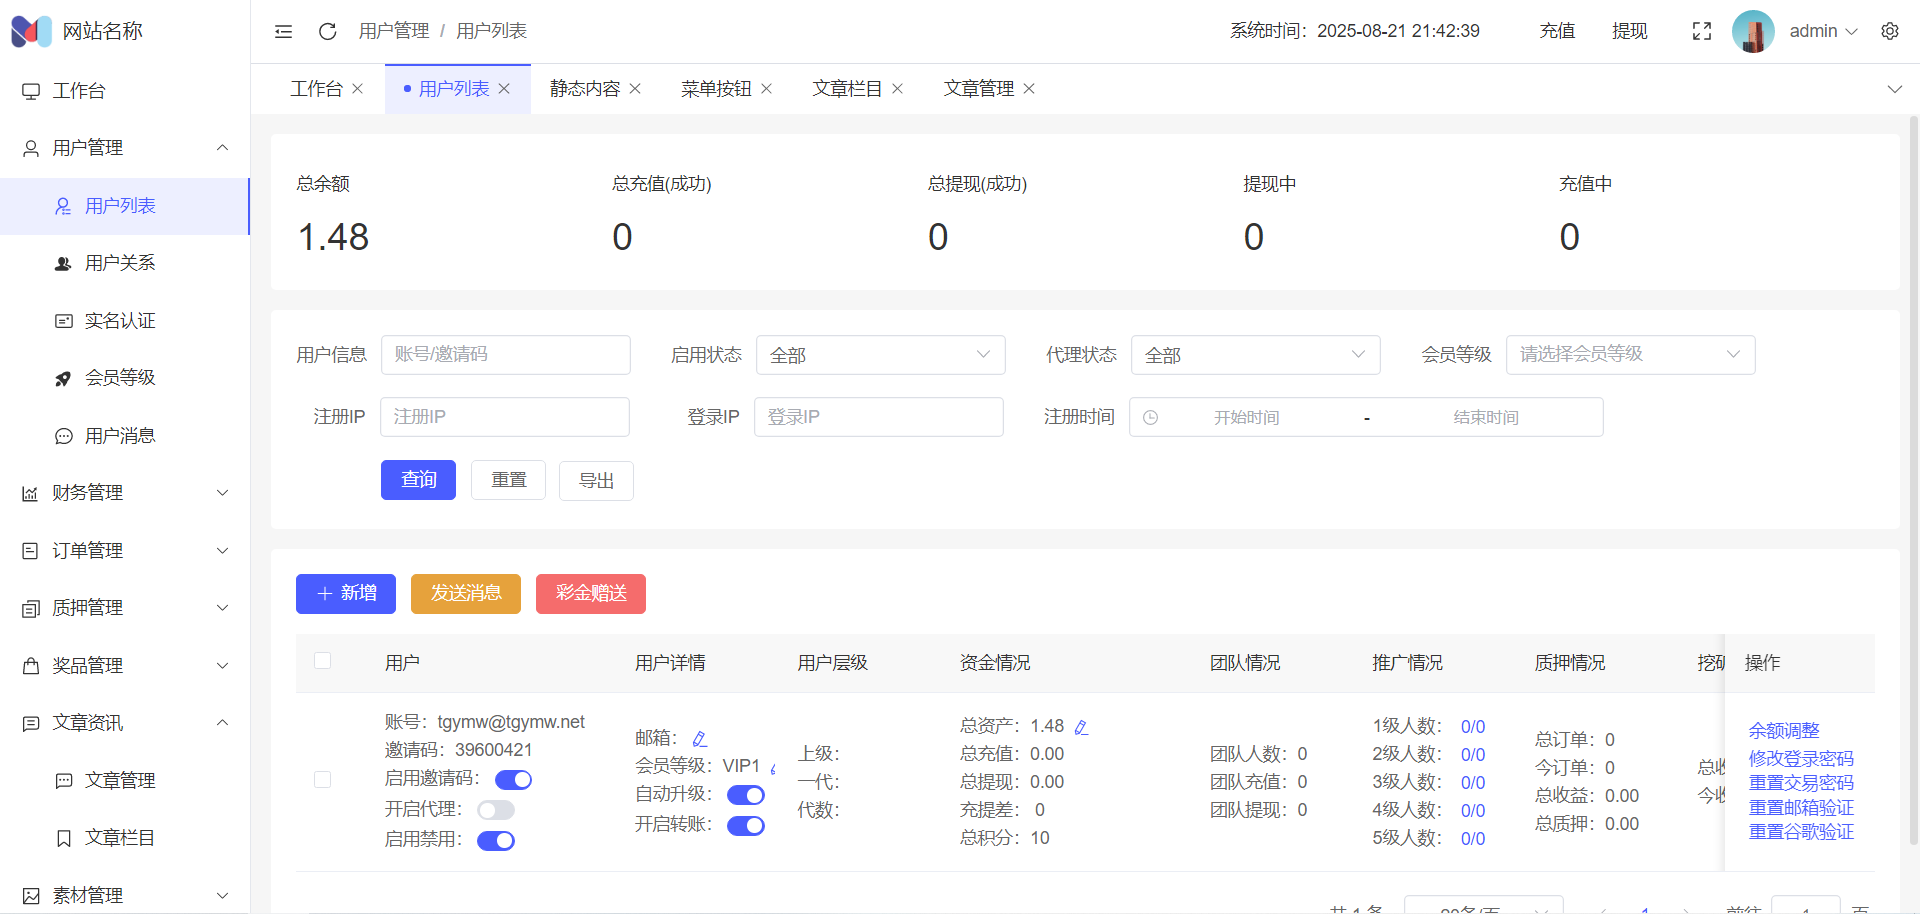This screenshot has height=914, width=1920.
Task: Click the 余额调整 link
Action: [x=1783, y=731]
